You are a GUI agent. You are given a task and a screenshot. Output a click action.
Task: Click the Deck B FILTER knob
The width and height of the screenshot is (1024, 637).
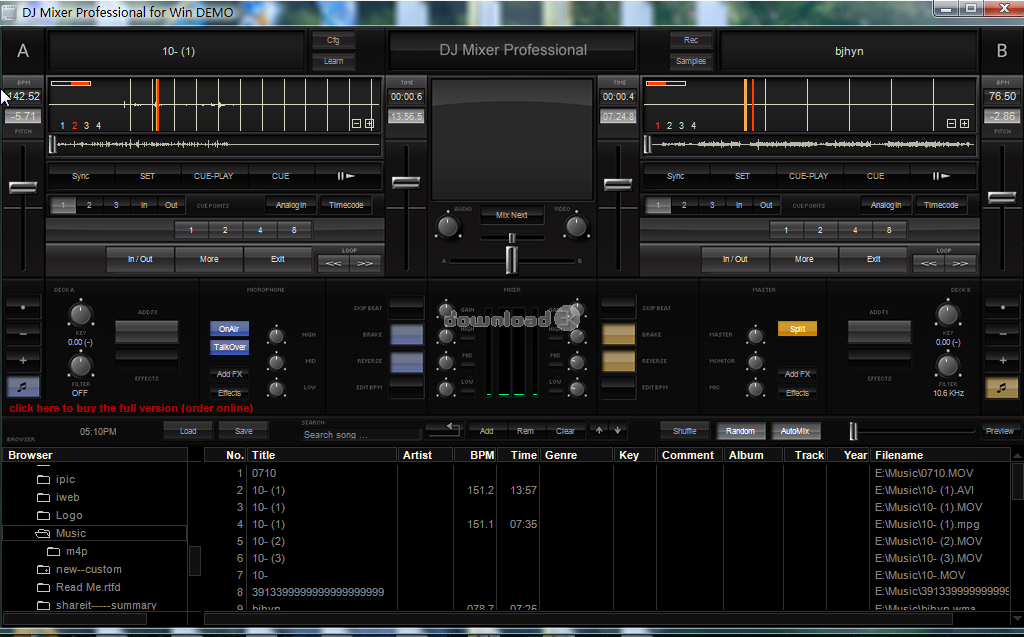click(948, 366)
